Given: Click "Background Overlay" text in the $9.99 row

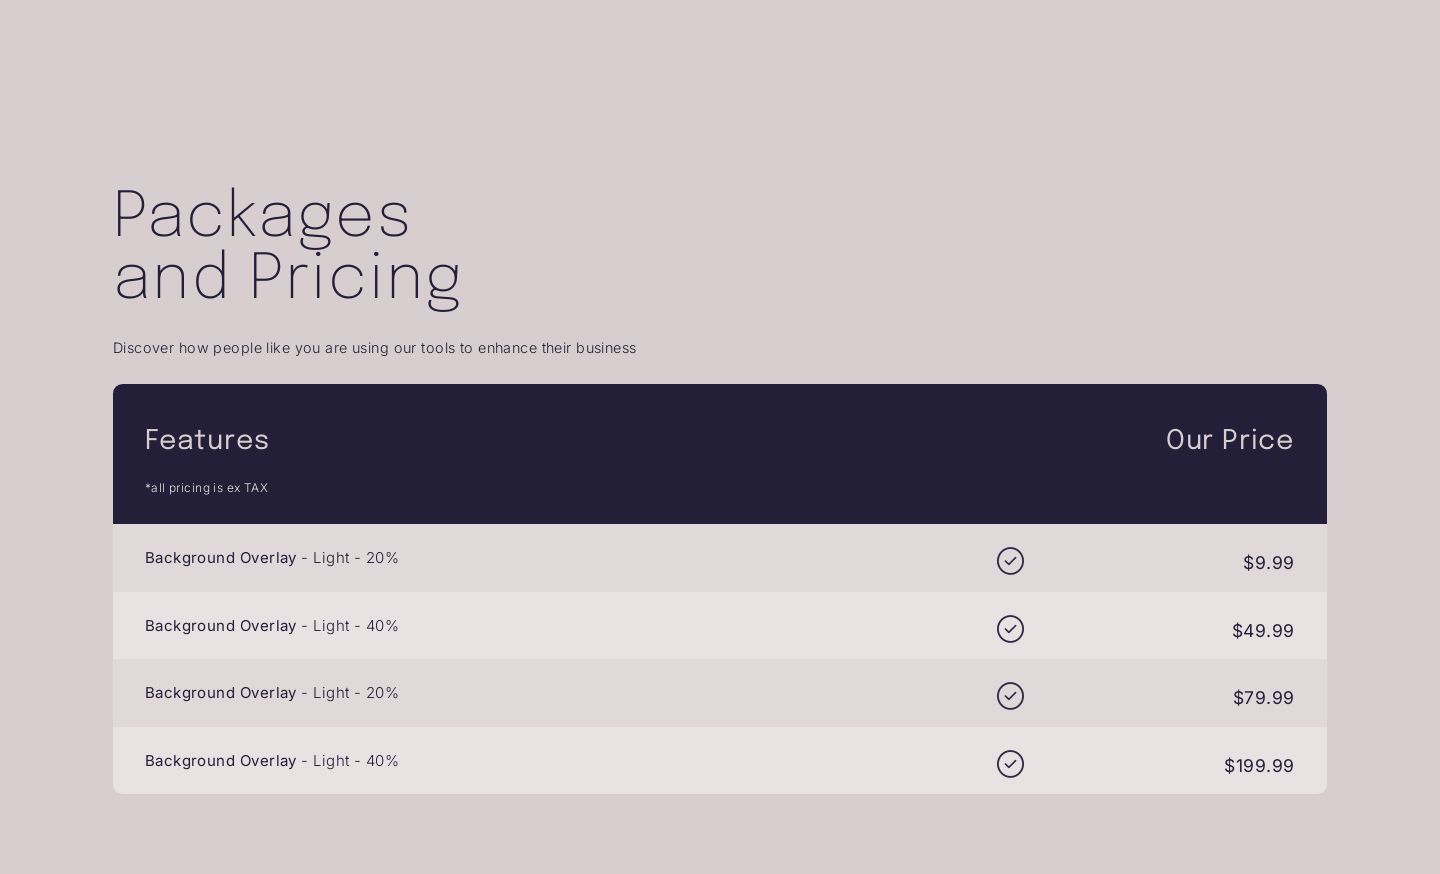Looking at the screenshot, I should [220, 558].
